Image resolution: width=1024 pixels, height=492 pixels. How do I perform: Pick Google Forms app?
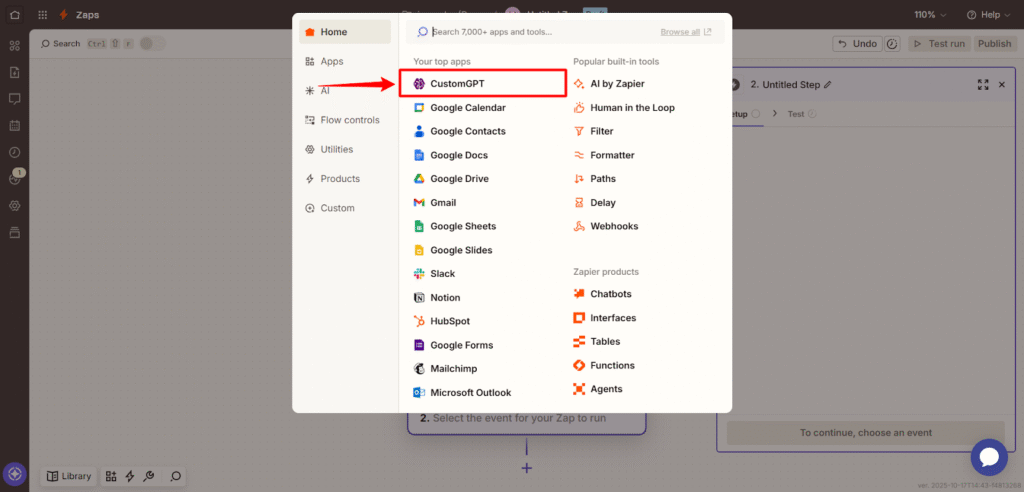[x=453, y=345]
